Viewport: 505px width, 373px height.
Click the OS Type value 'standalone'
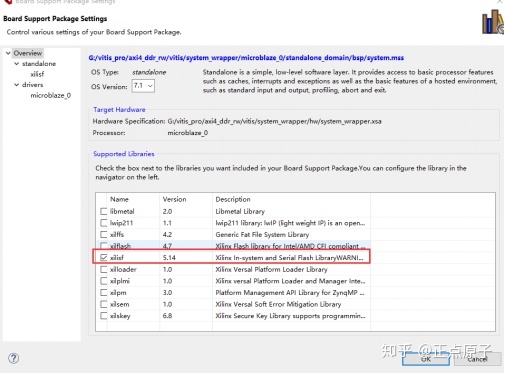[x=149, y=72]
